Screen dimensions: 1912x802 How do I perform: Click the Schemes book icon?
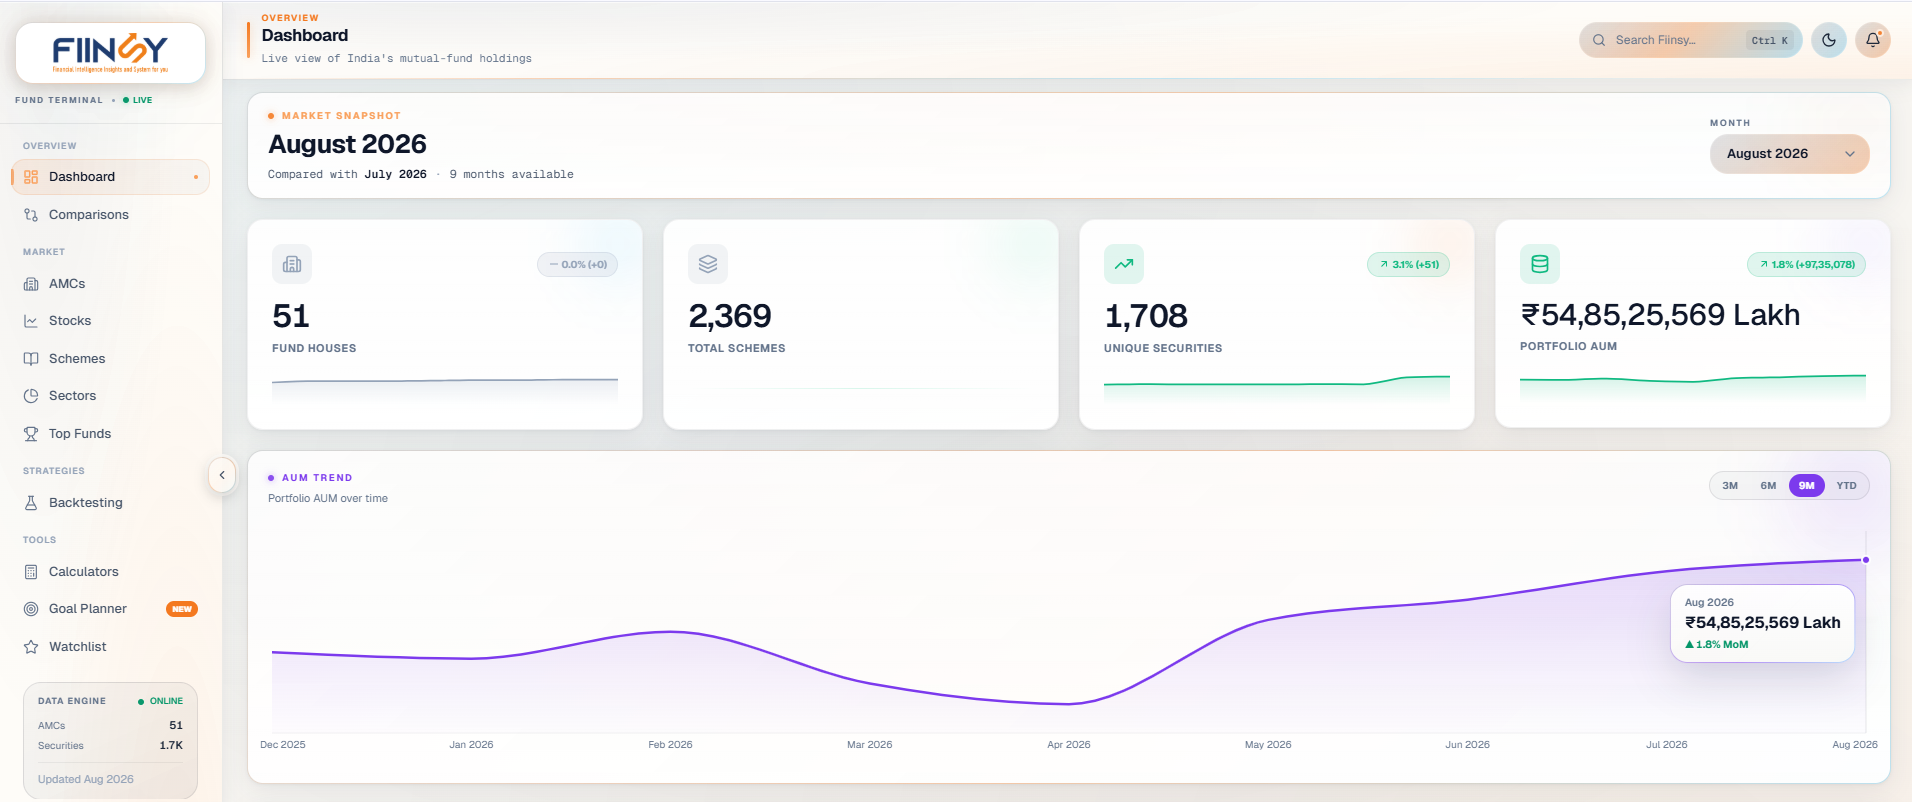(31, 359)
